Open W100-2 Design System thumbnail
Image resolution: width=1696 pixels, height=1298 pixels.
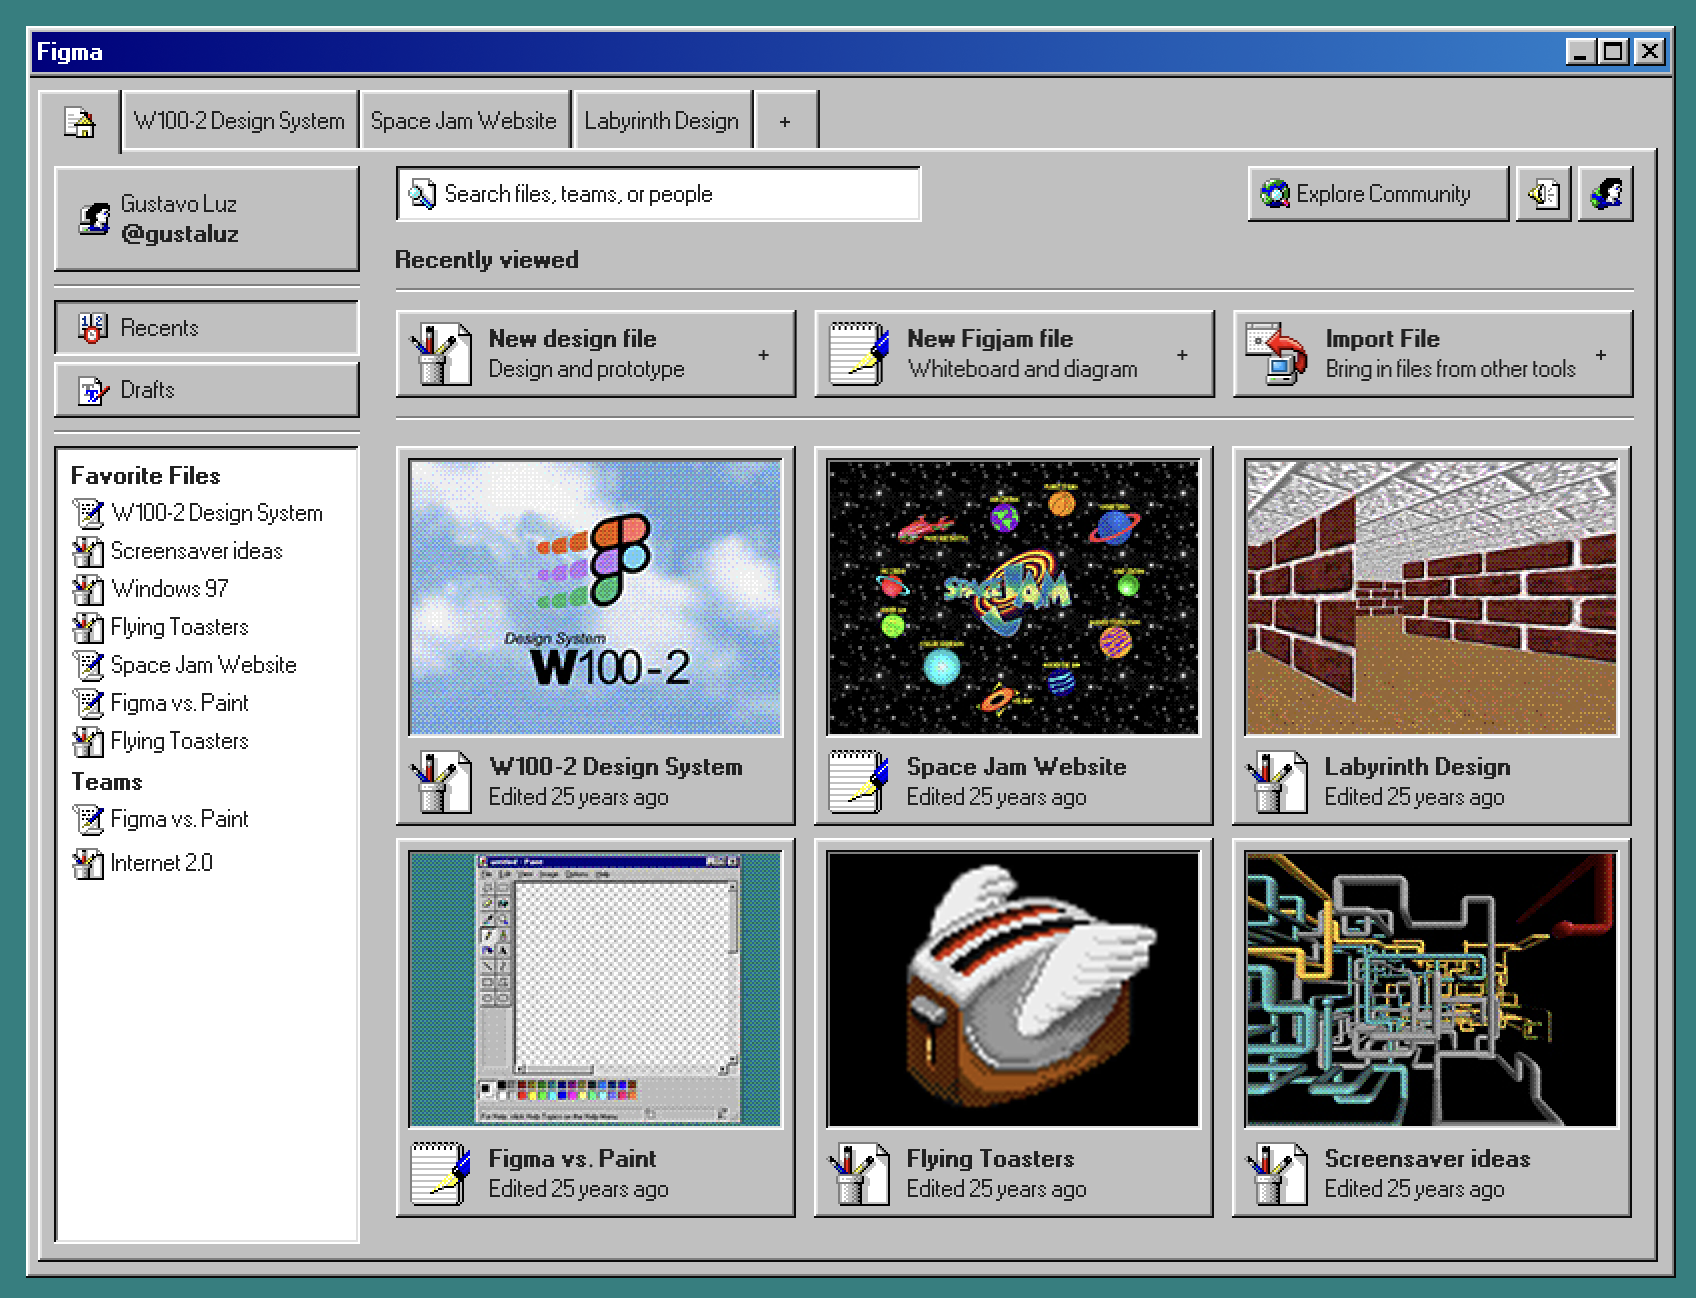pos(596,598)
